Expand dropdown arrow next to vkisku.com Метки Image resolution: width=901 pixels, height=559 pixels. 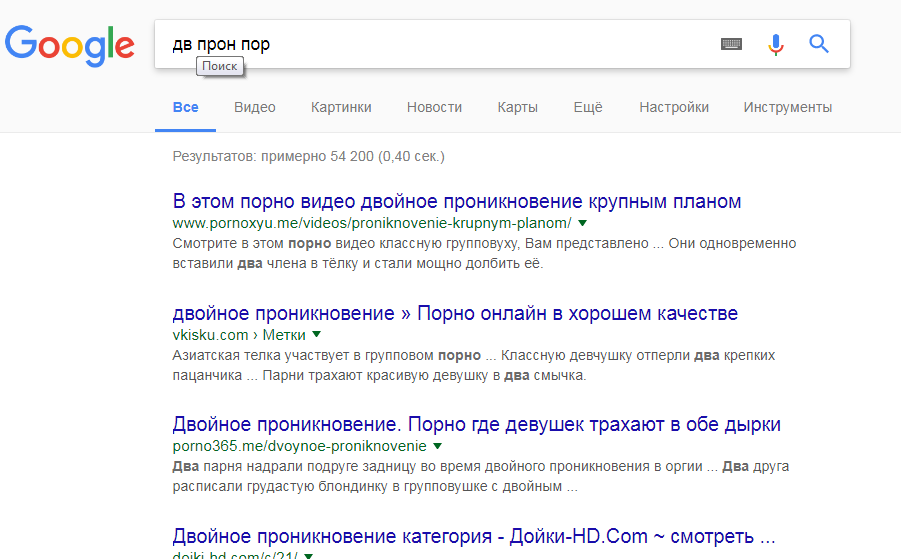coord(316,334)
